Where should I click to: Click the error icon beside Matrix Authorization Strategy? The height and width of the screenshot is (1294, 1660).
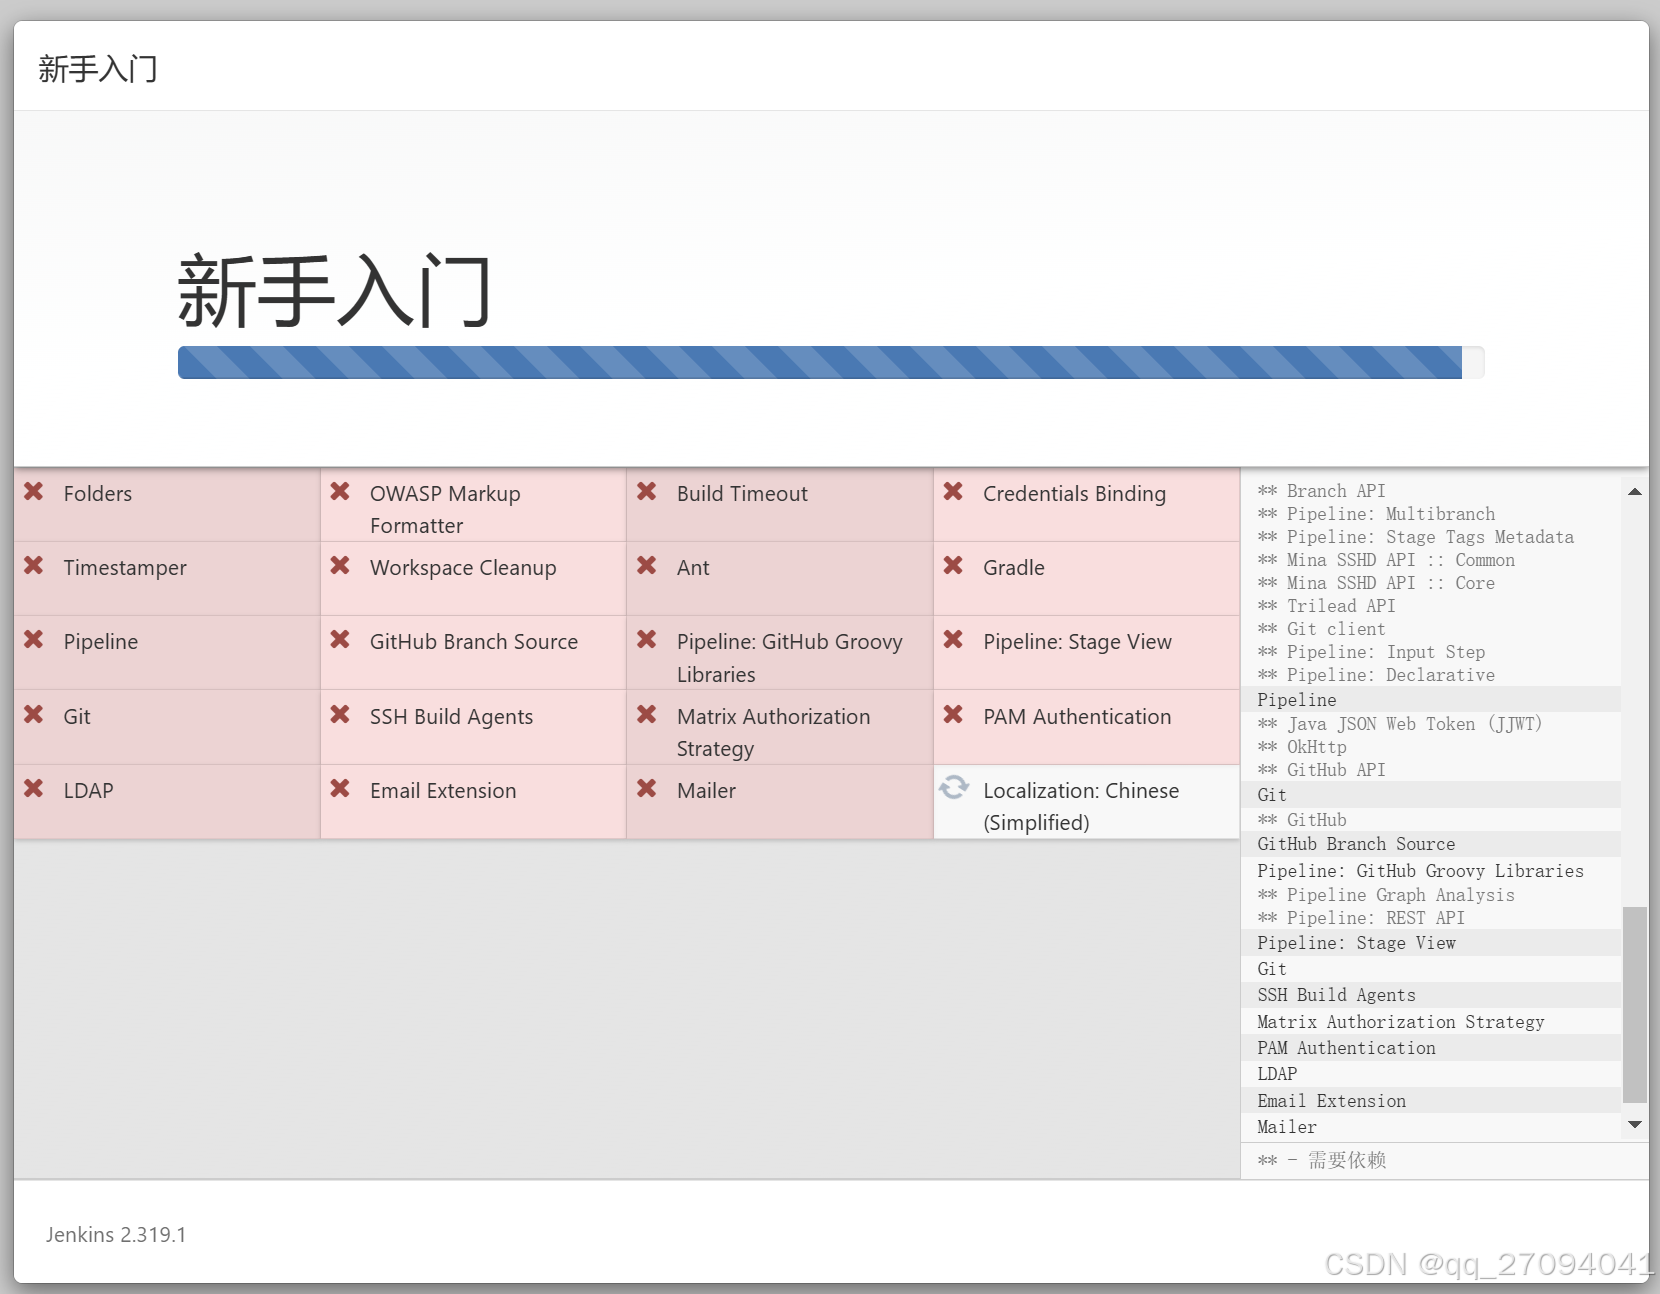pos(648,716)
